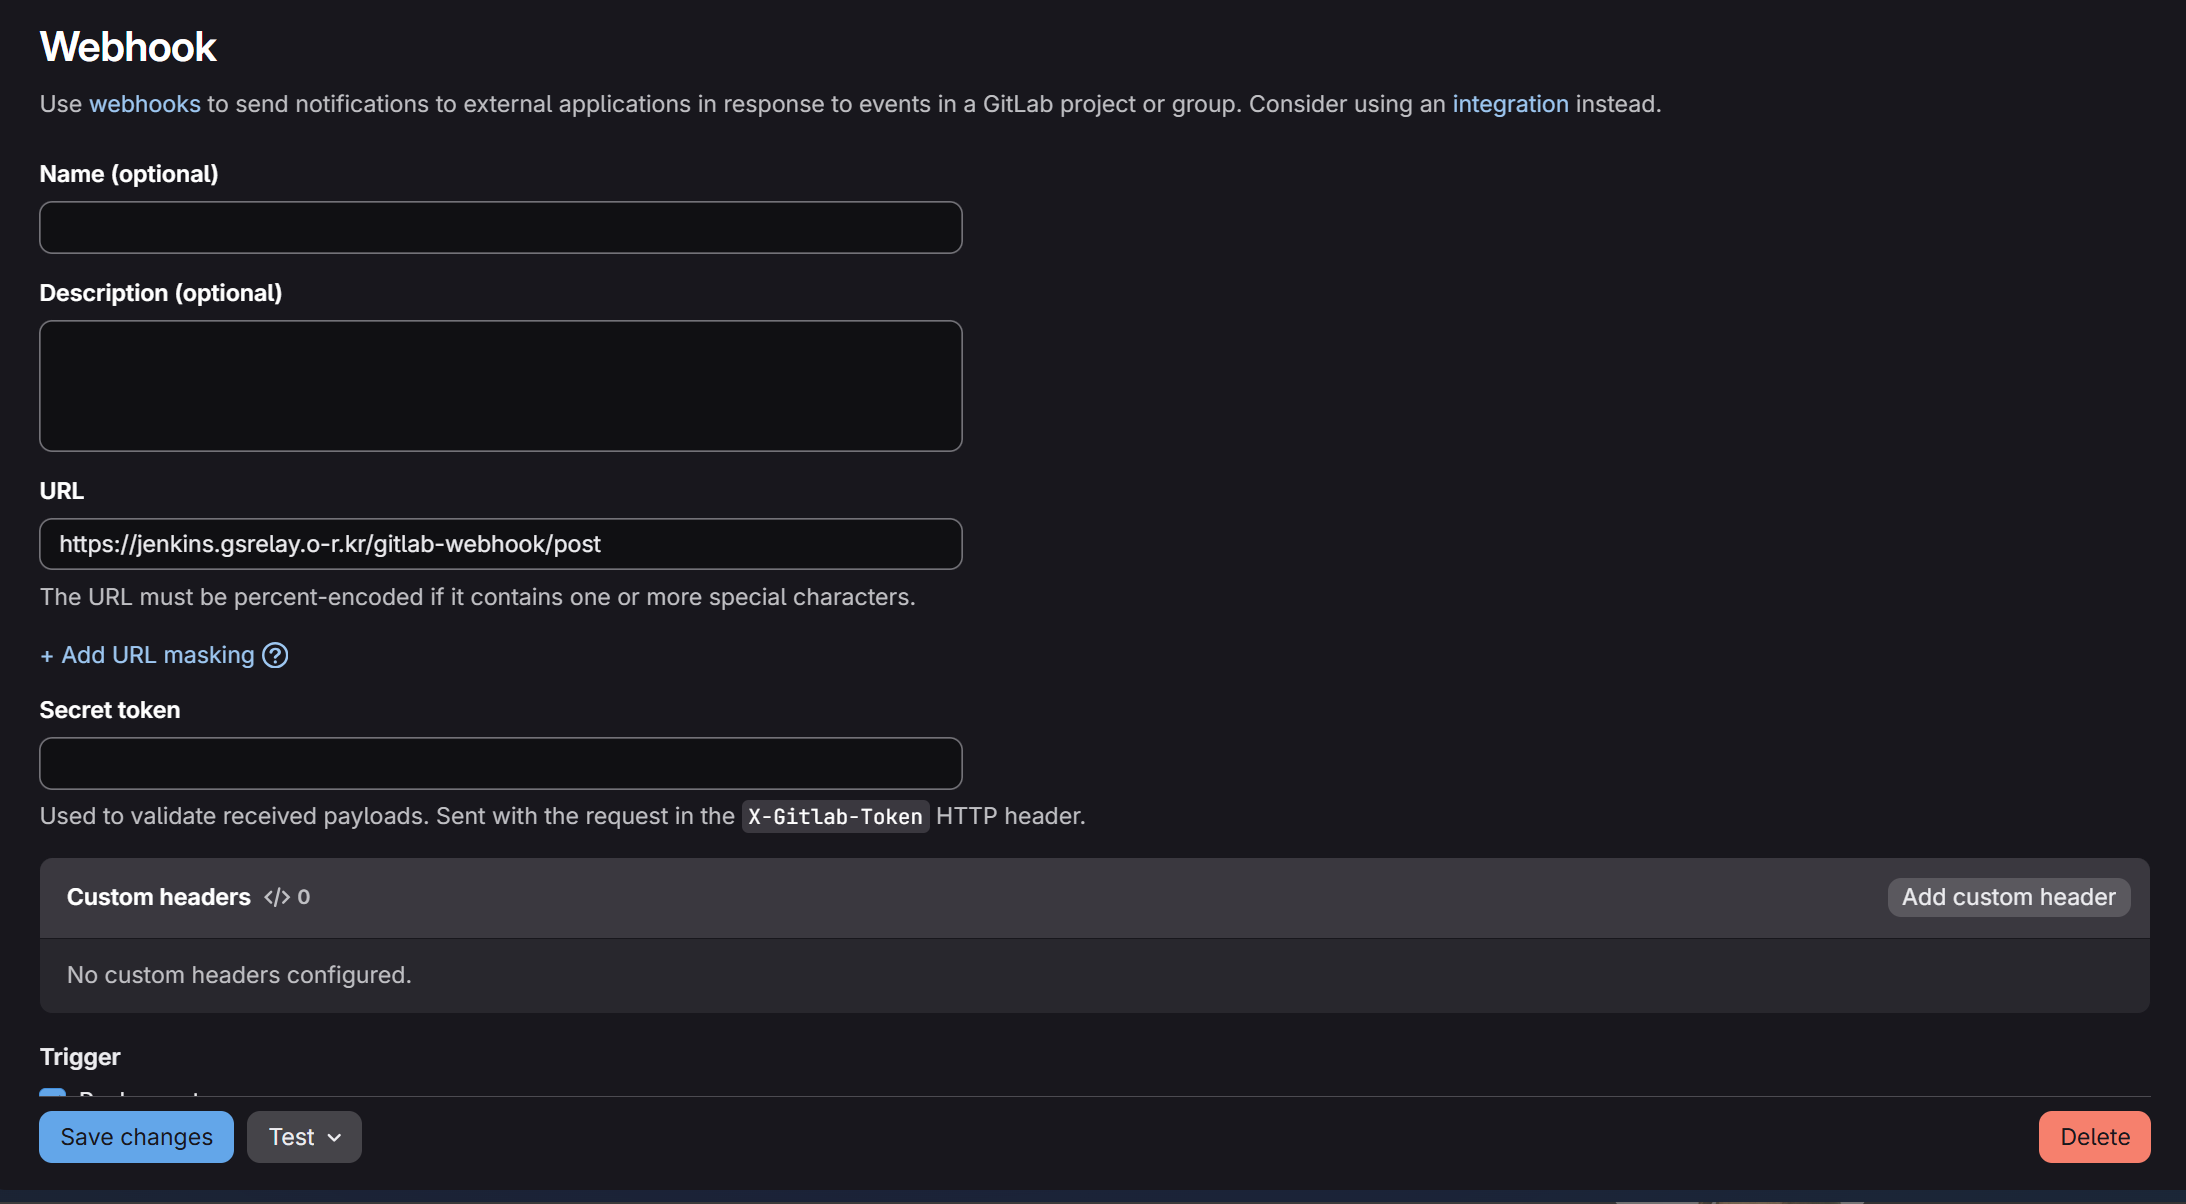Click the code icon next to Custom headers
Viewport: 2186px width, 1204px height.
click(x=276, y=897)
